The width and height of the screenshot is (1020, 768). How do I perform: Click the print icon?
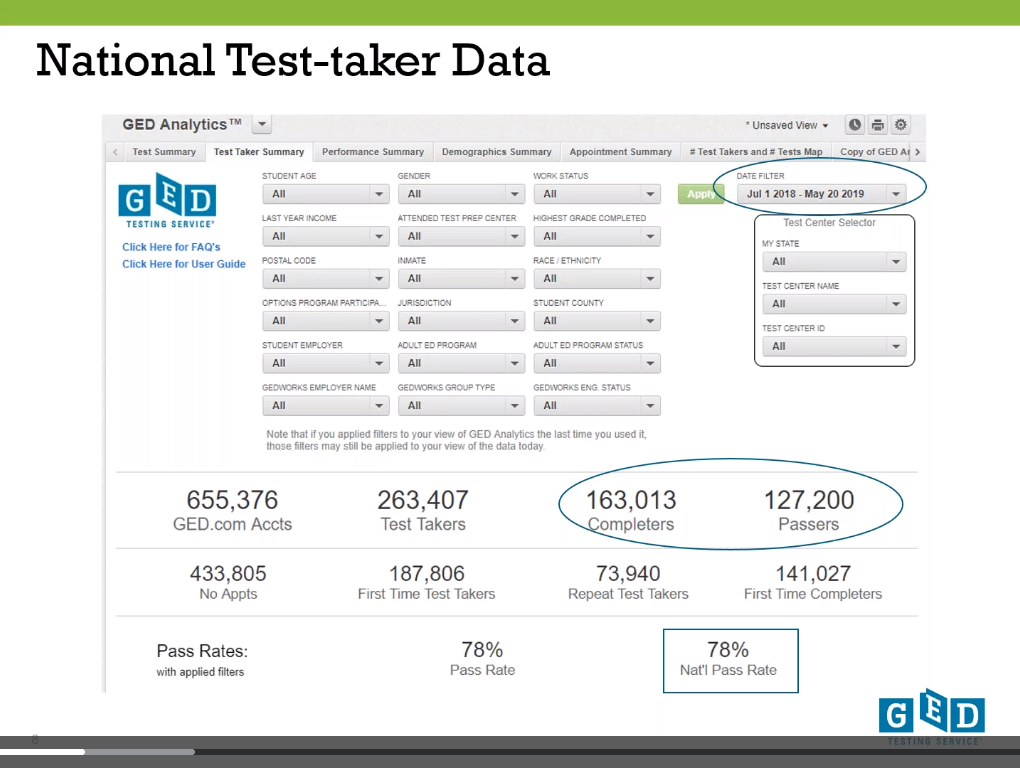point(877,125)
